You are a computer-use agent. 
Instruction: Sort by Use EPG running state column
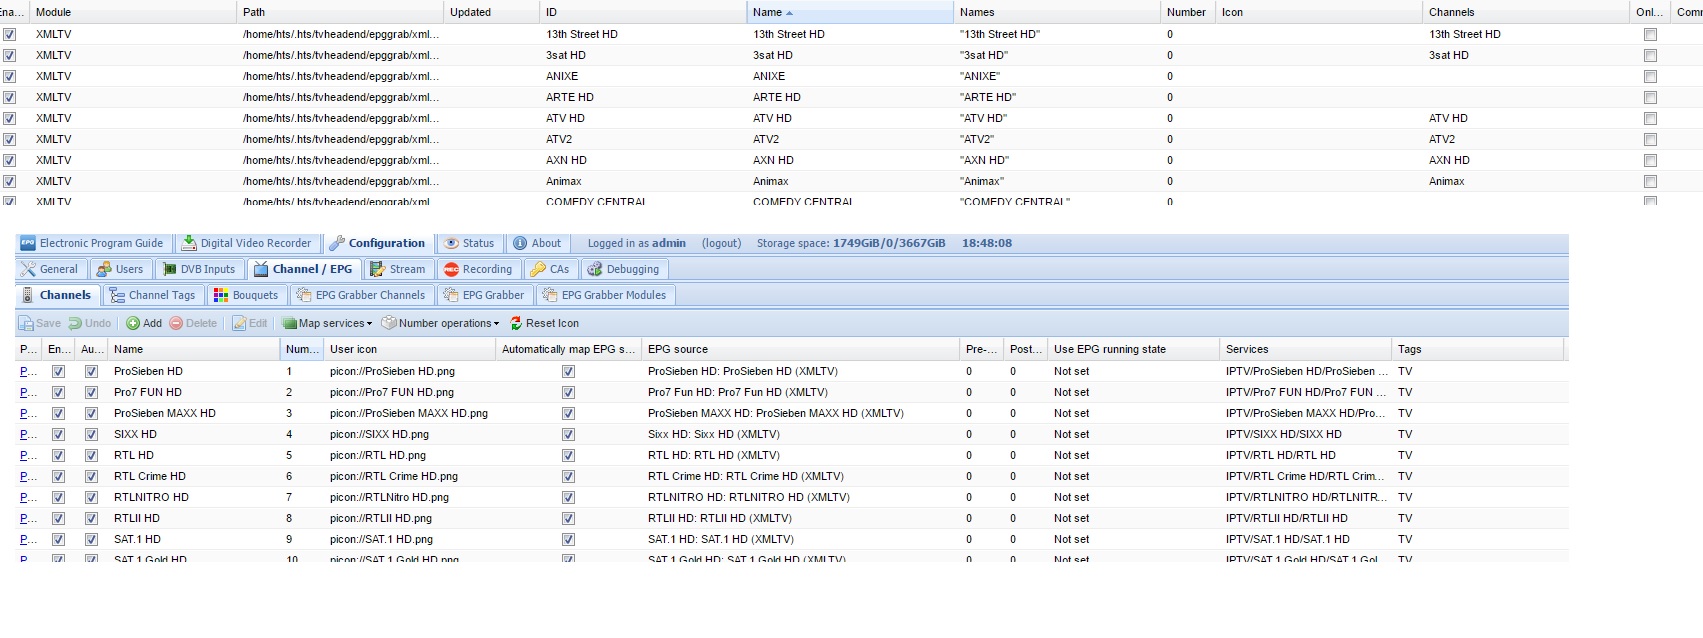pyautogui.click(x=1133, y=349)
